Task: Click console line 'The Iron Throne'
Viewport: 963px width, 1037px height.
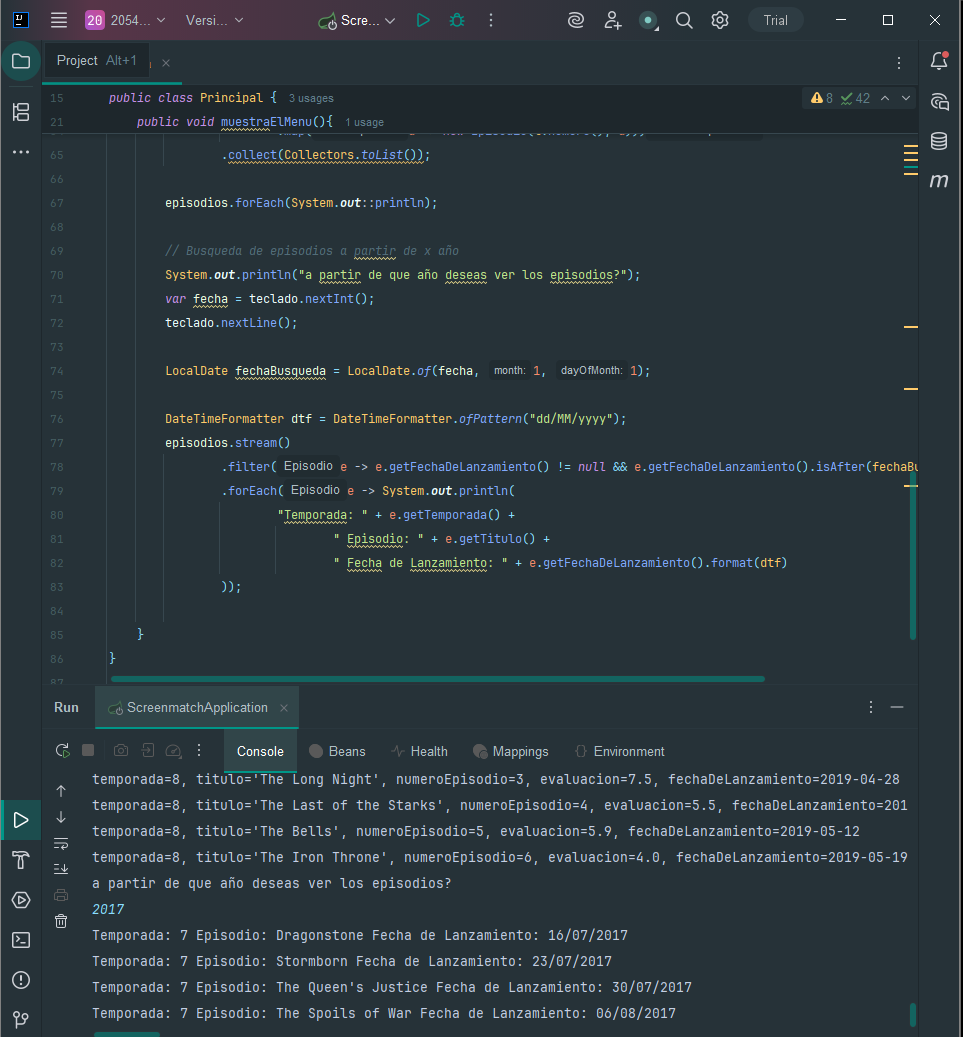Action: click(x=499, y=858)
